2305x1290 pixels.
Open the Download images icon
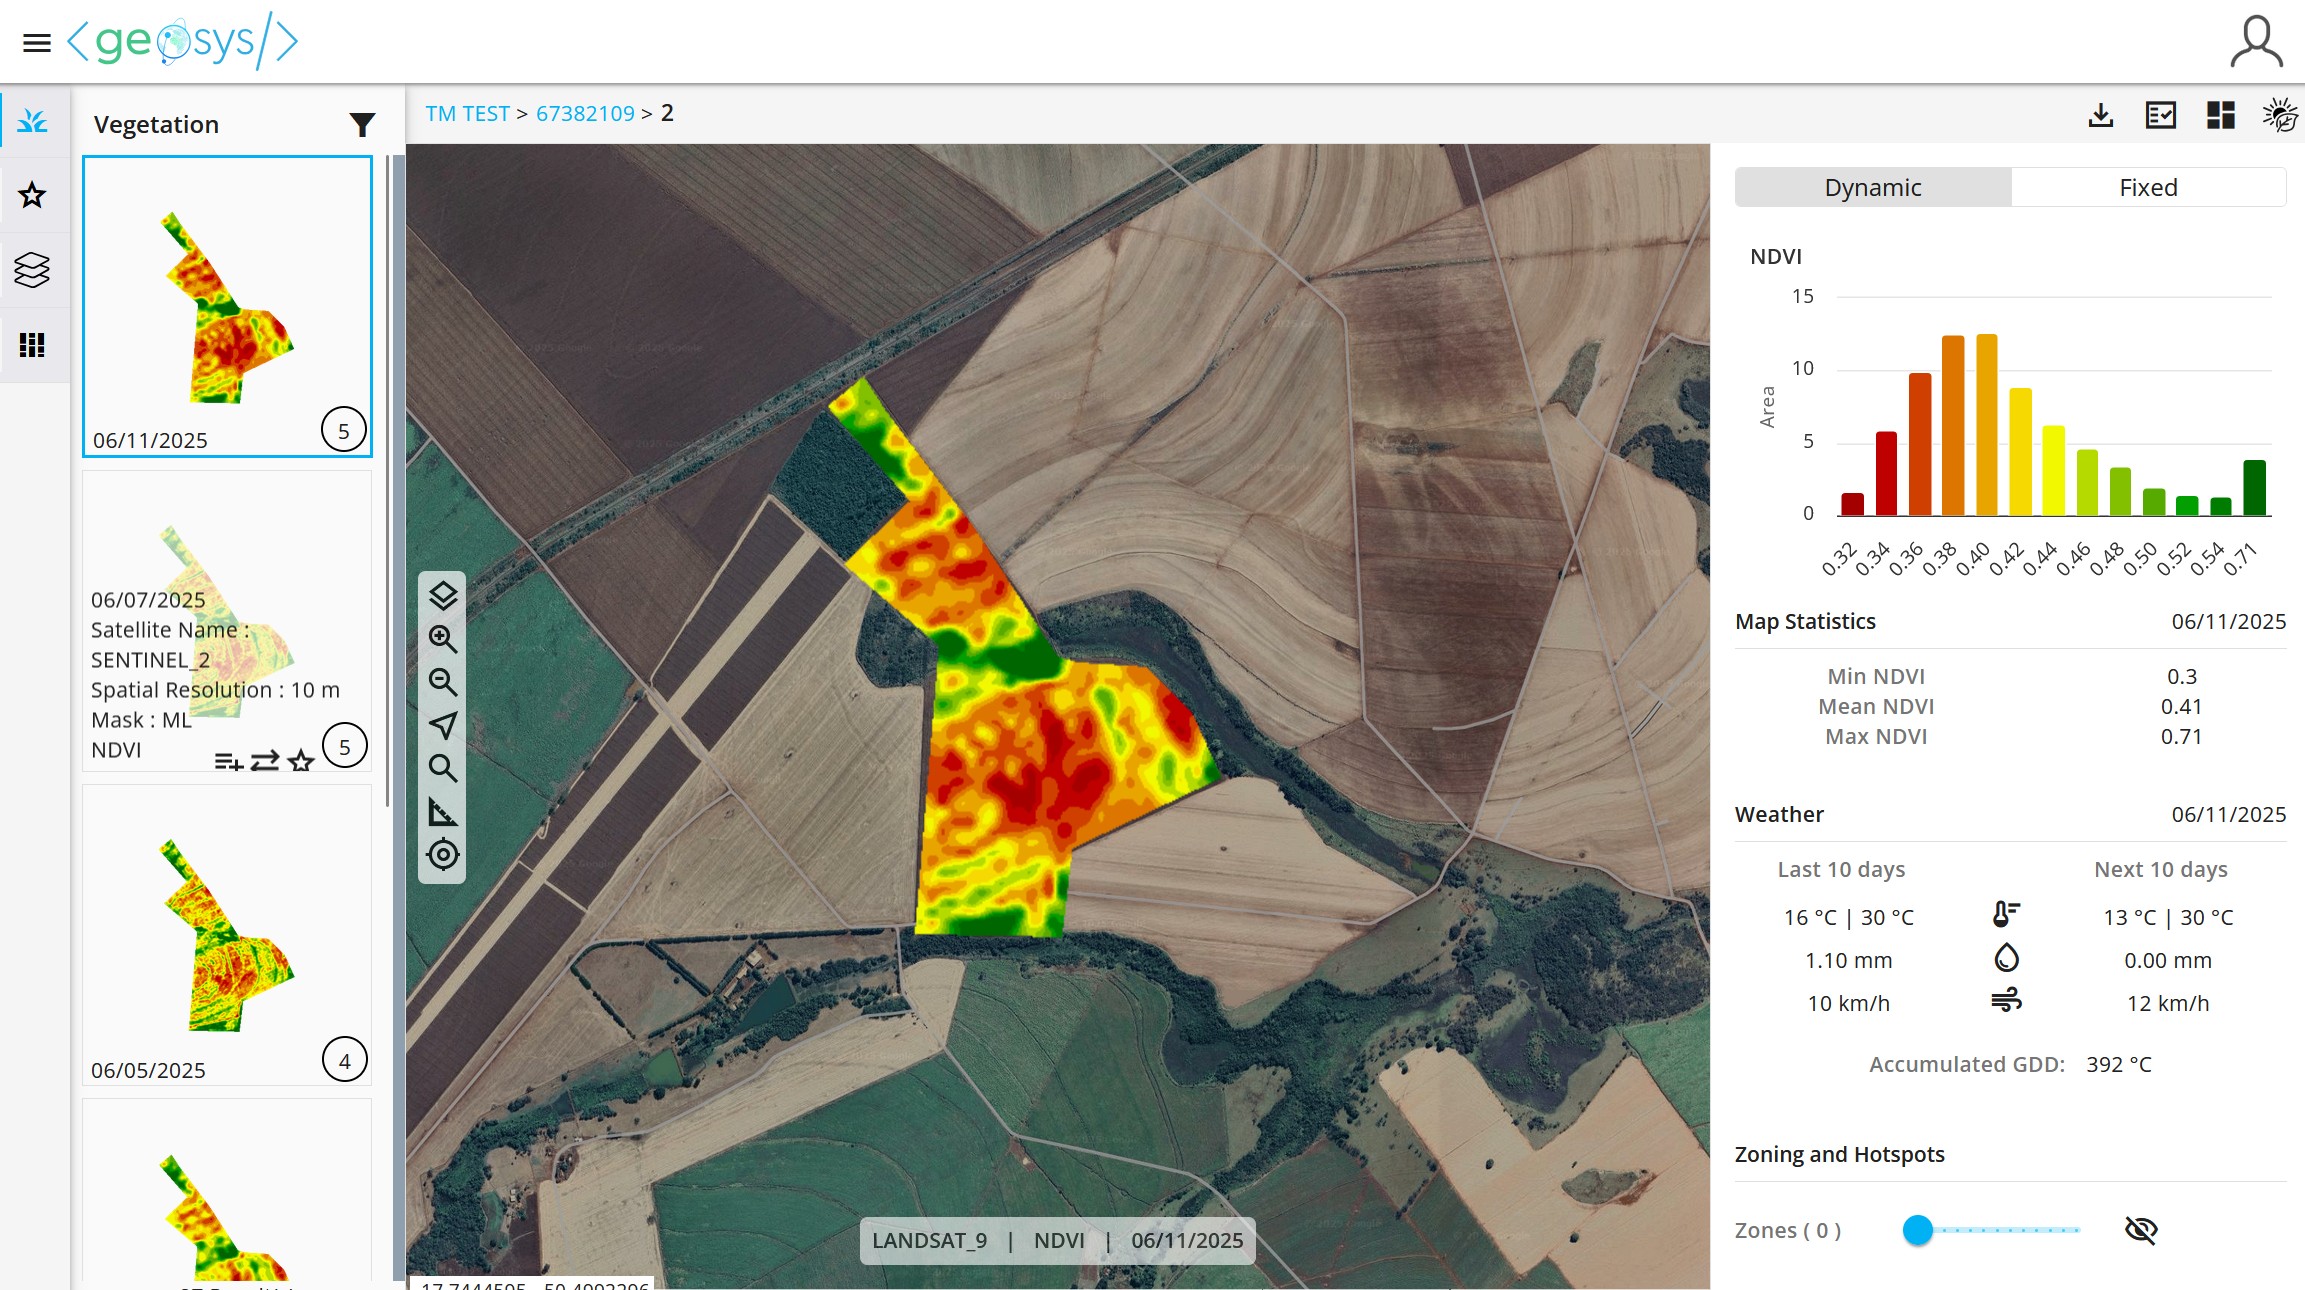coord(2100,115)
